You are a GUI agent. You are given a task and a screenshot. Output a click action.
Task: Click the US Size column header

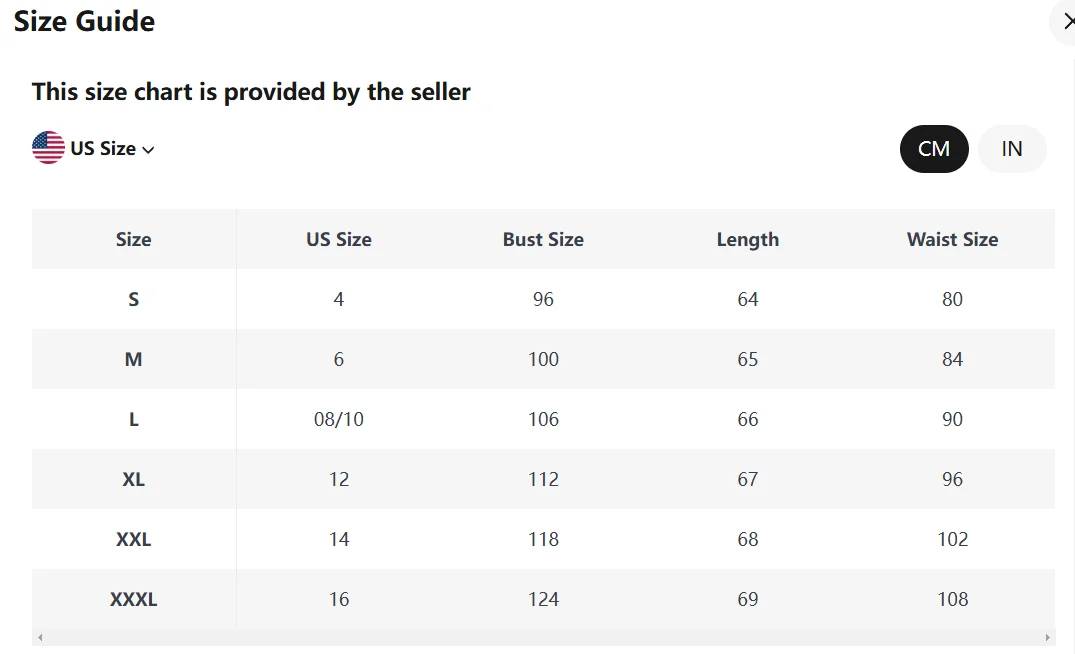click(x=339, y=239)
